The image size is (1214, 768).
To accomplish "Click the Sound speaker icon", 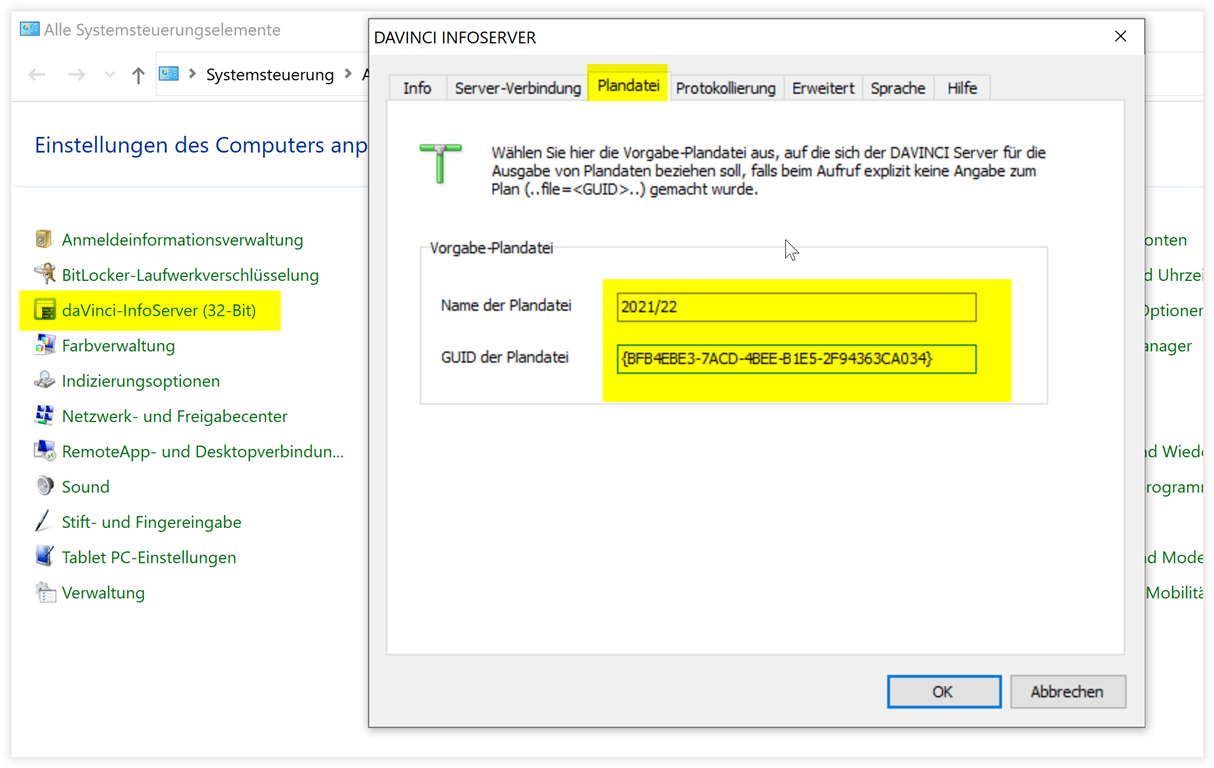I will pos(45,487).
